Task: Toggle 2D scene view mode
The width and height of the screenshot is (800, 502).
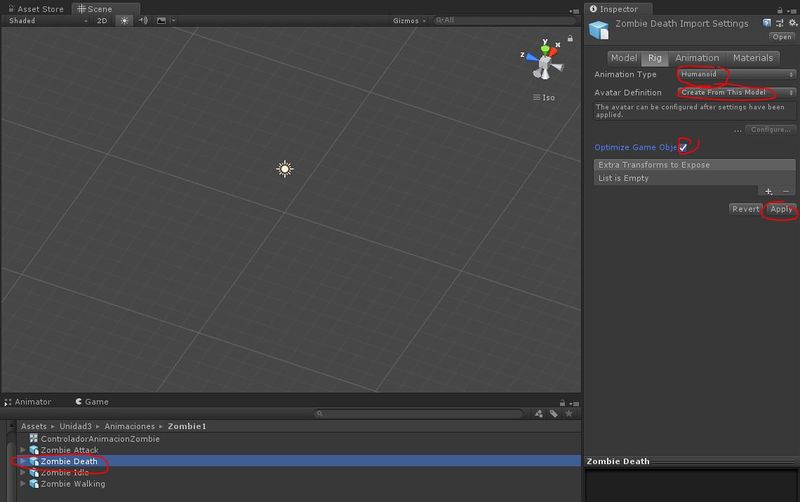Action: tap(102, 20)
